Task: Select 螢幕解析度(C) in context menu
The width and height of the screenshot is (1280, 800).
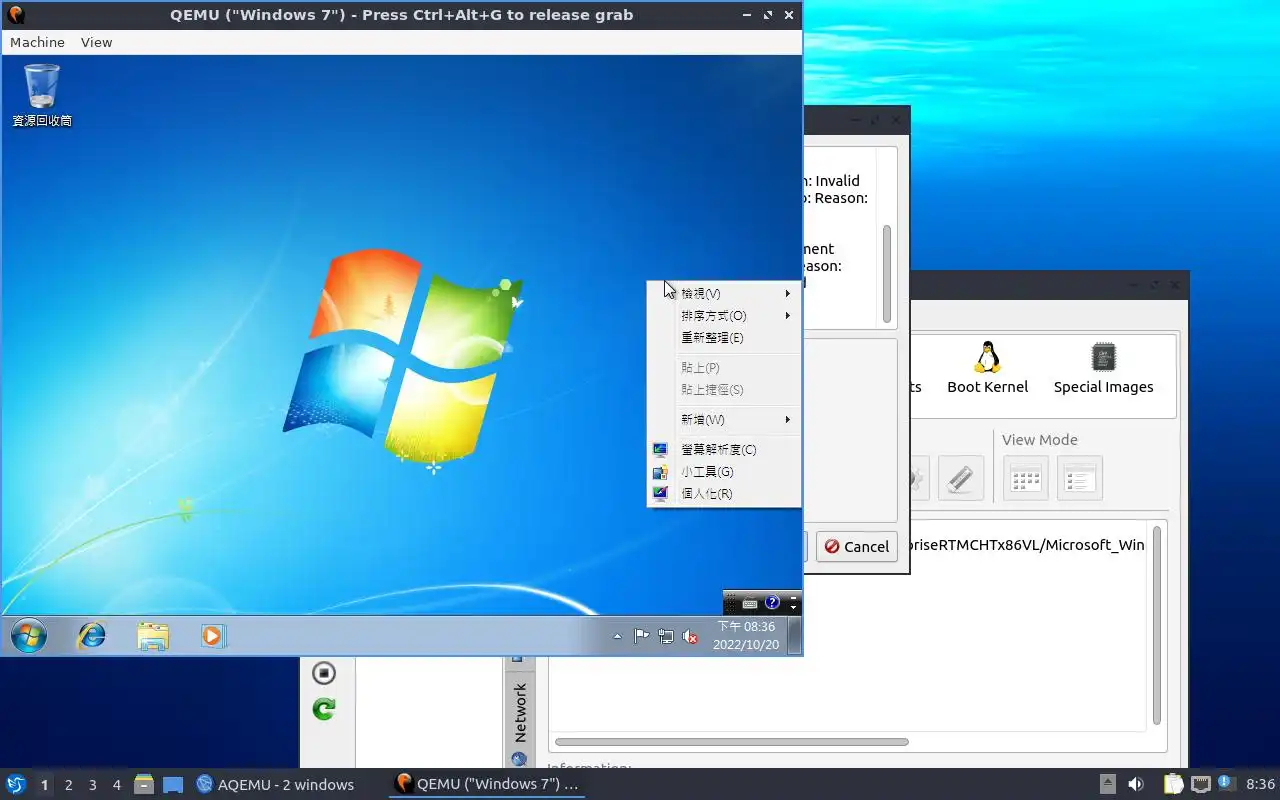Action: (724, 450)
